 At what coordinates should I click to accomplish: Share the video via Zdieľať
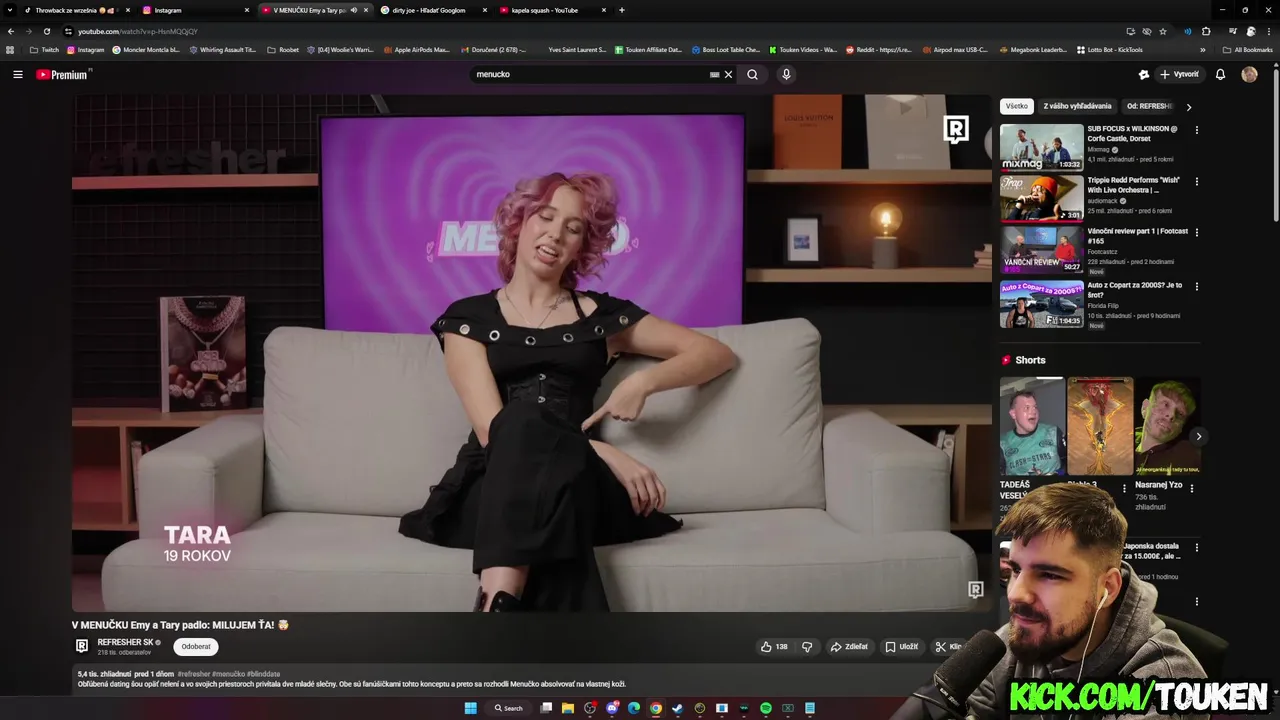(849, 647)
